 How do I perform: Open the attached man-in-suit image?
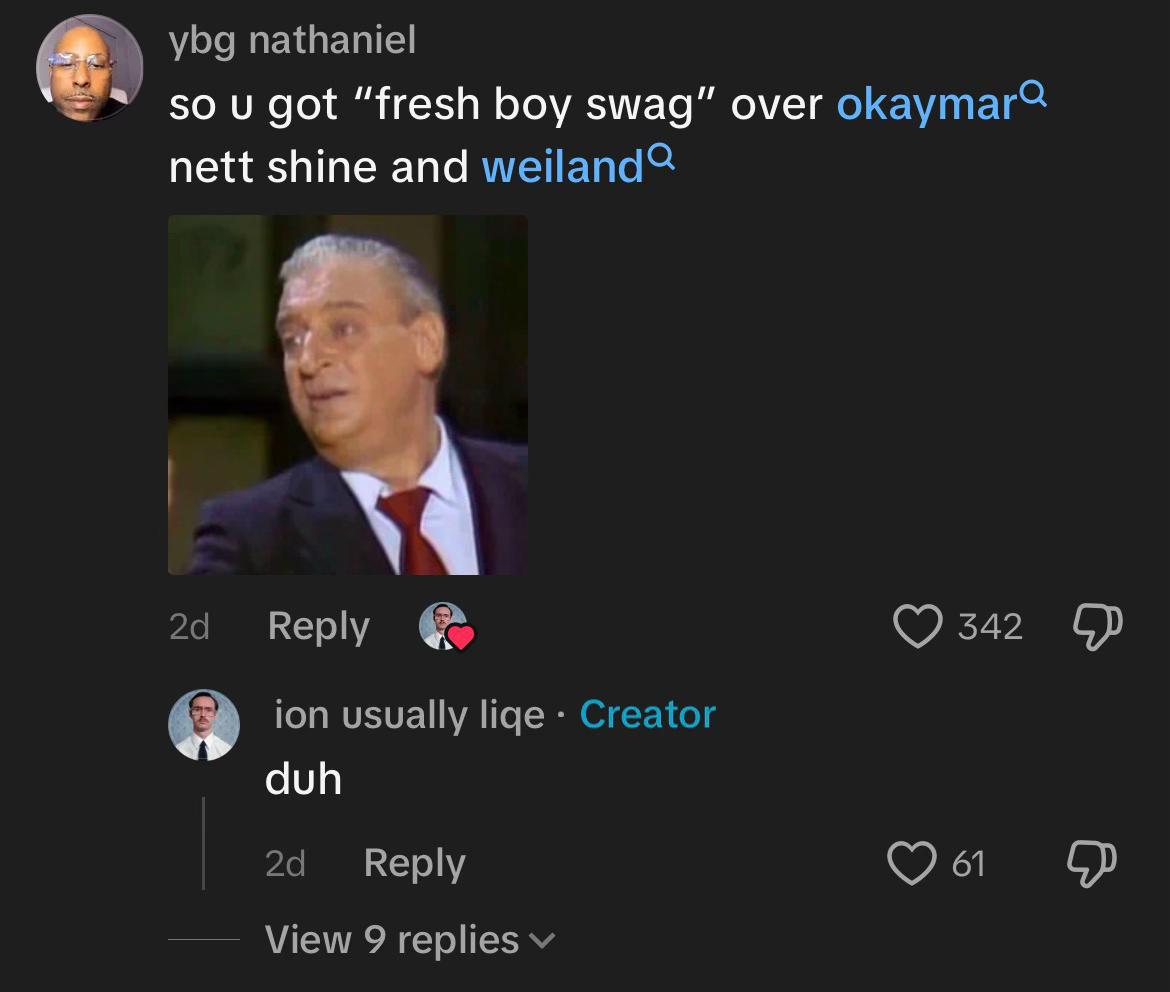tap(348, 395)
